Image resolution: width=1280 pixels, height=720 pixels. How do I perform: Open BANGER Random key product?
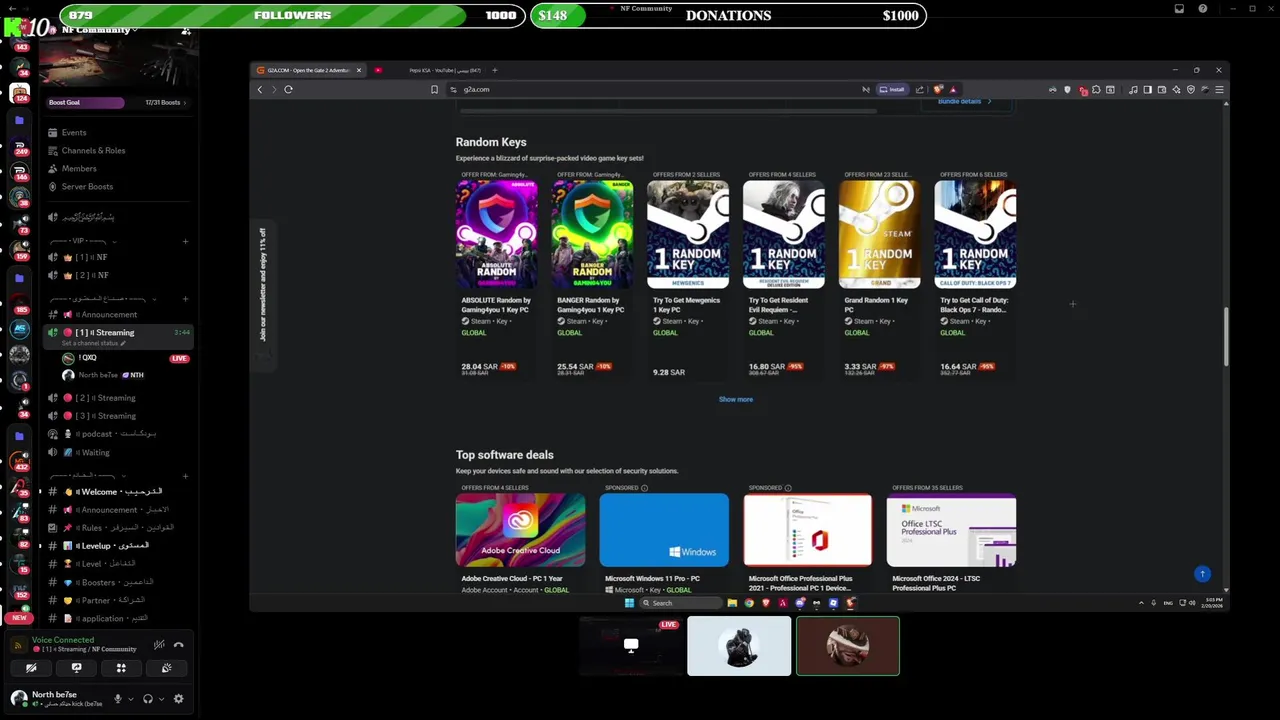pyautogui.click(x=593, y=273)
